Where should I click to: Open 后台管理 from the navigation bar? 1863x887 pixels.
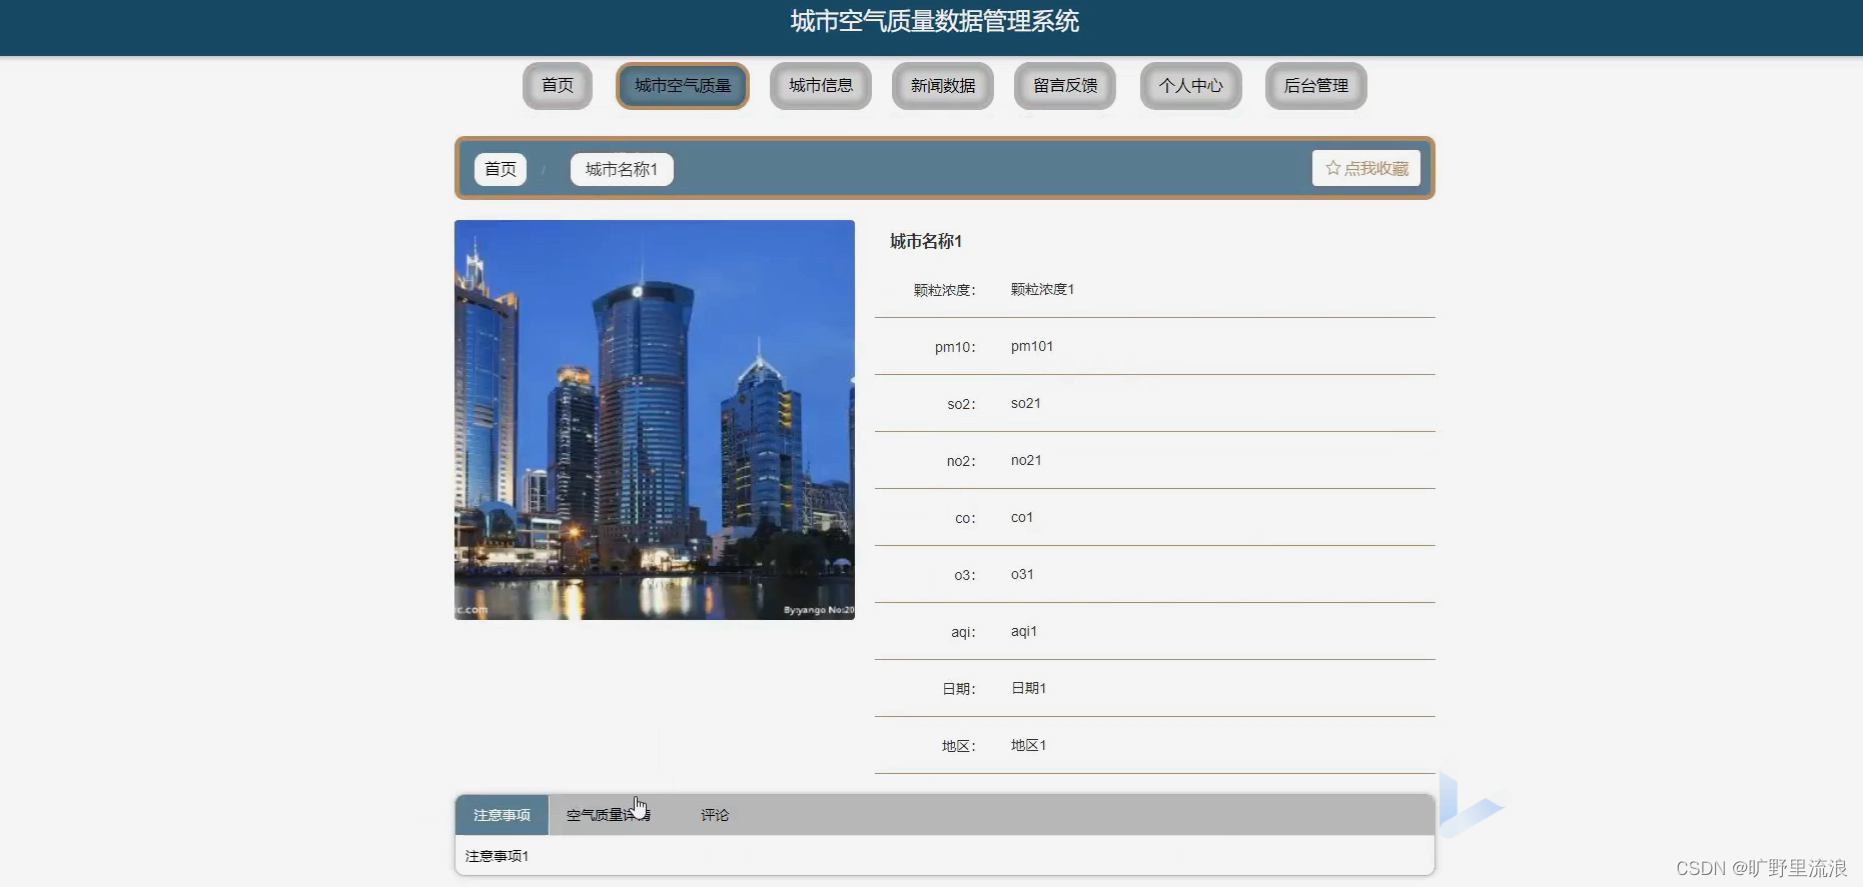1316,86
